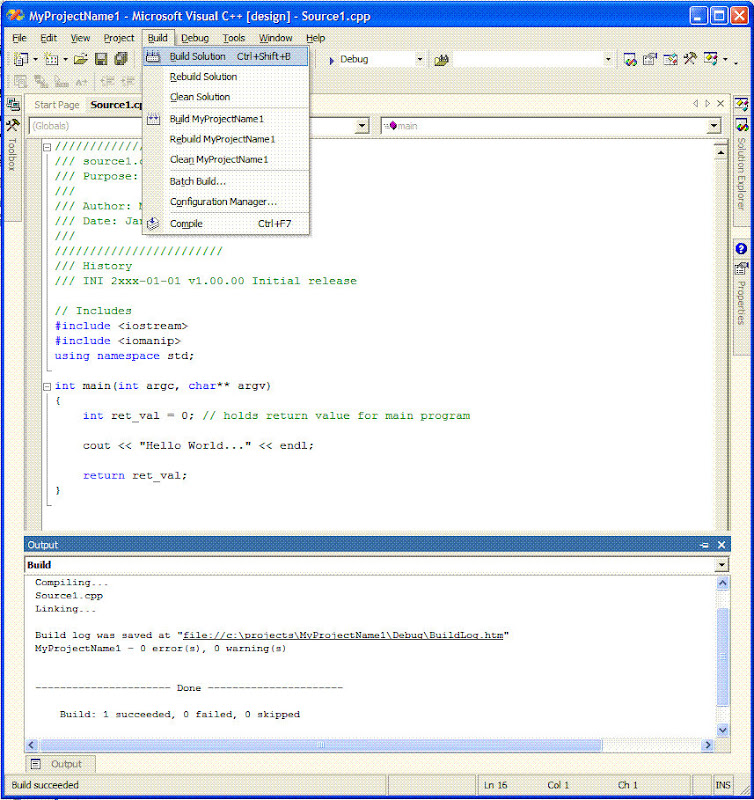Open Configuration Manager from the menu
Image resolution: width=754 pixels, height=800 pixels.
226,202
